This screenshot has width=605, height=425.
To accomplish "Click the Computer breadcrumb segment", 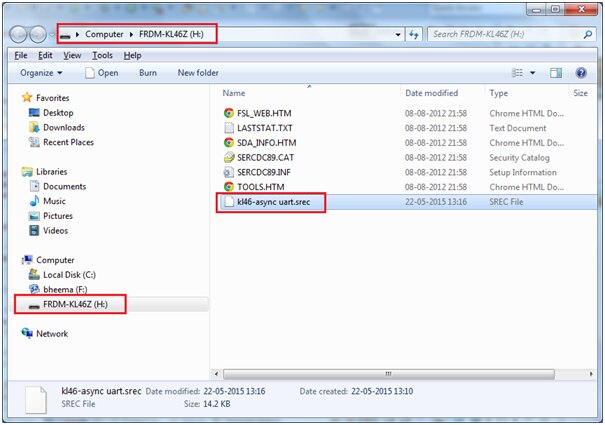I will pyautogui.click(x=104, y=34).
